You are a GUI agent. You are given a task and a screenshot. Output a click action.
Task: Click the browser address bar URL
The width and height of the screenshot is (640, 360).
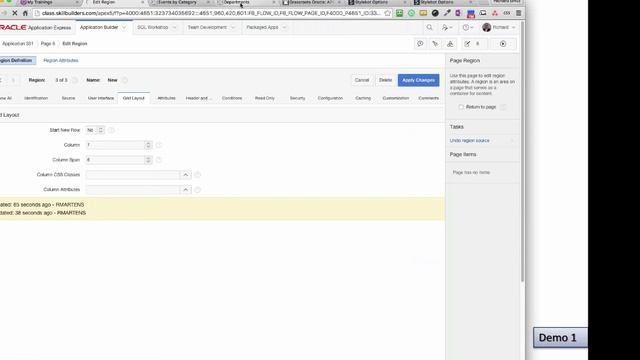coord(210,13)
